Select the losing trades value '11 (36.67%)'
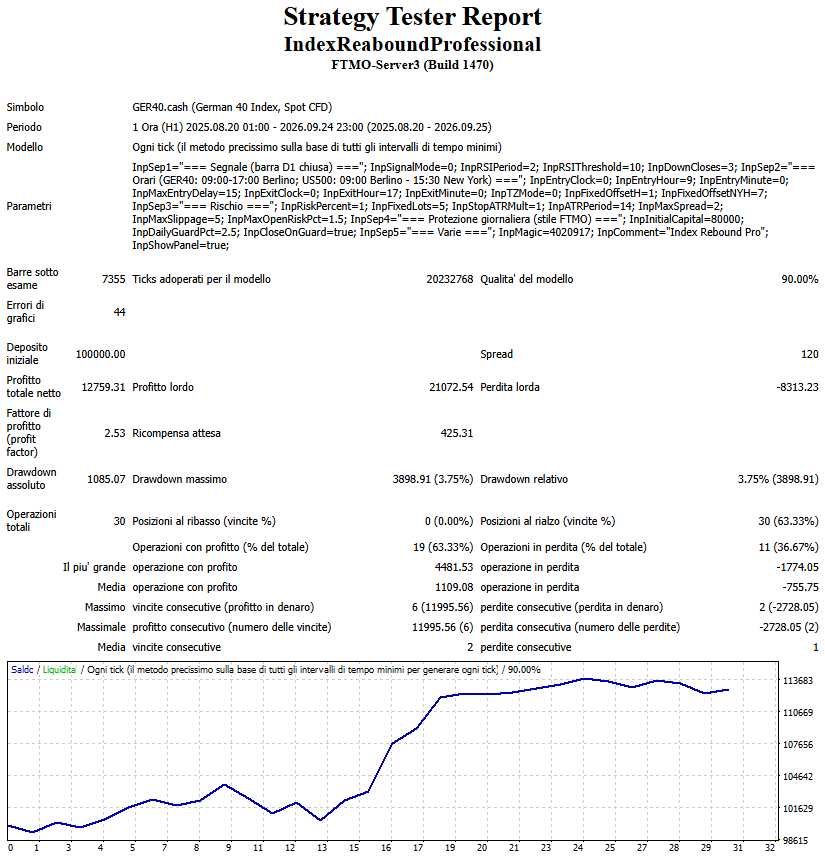The image size is (825, 859). [x=788, y=547]
